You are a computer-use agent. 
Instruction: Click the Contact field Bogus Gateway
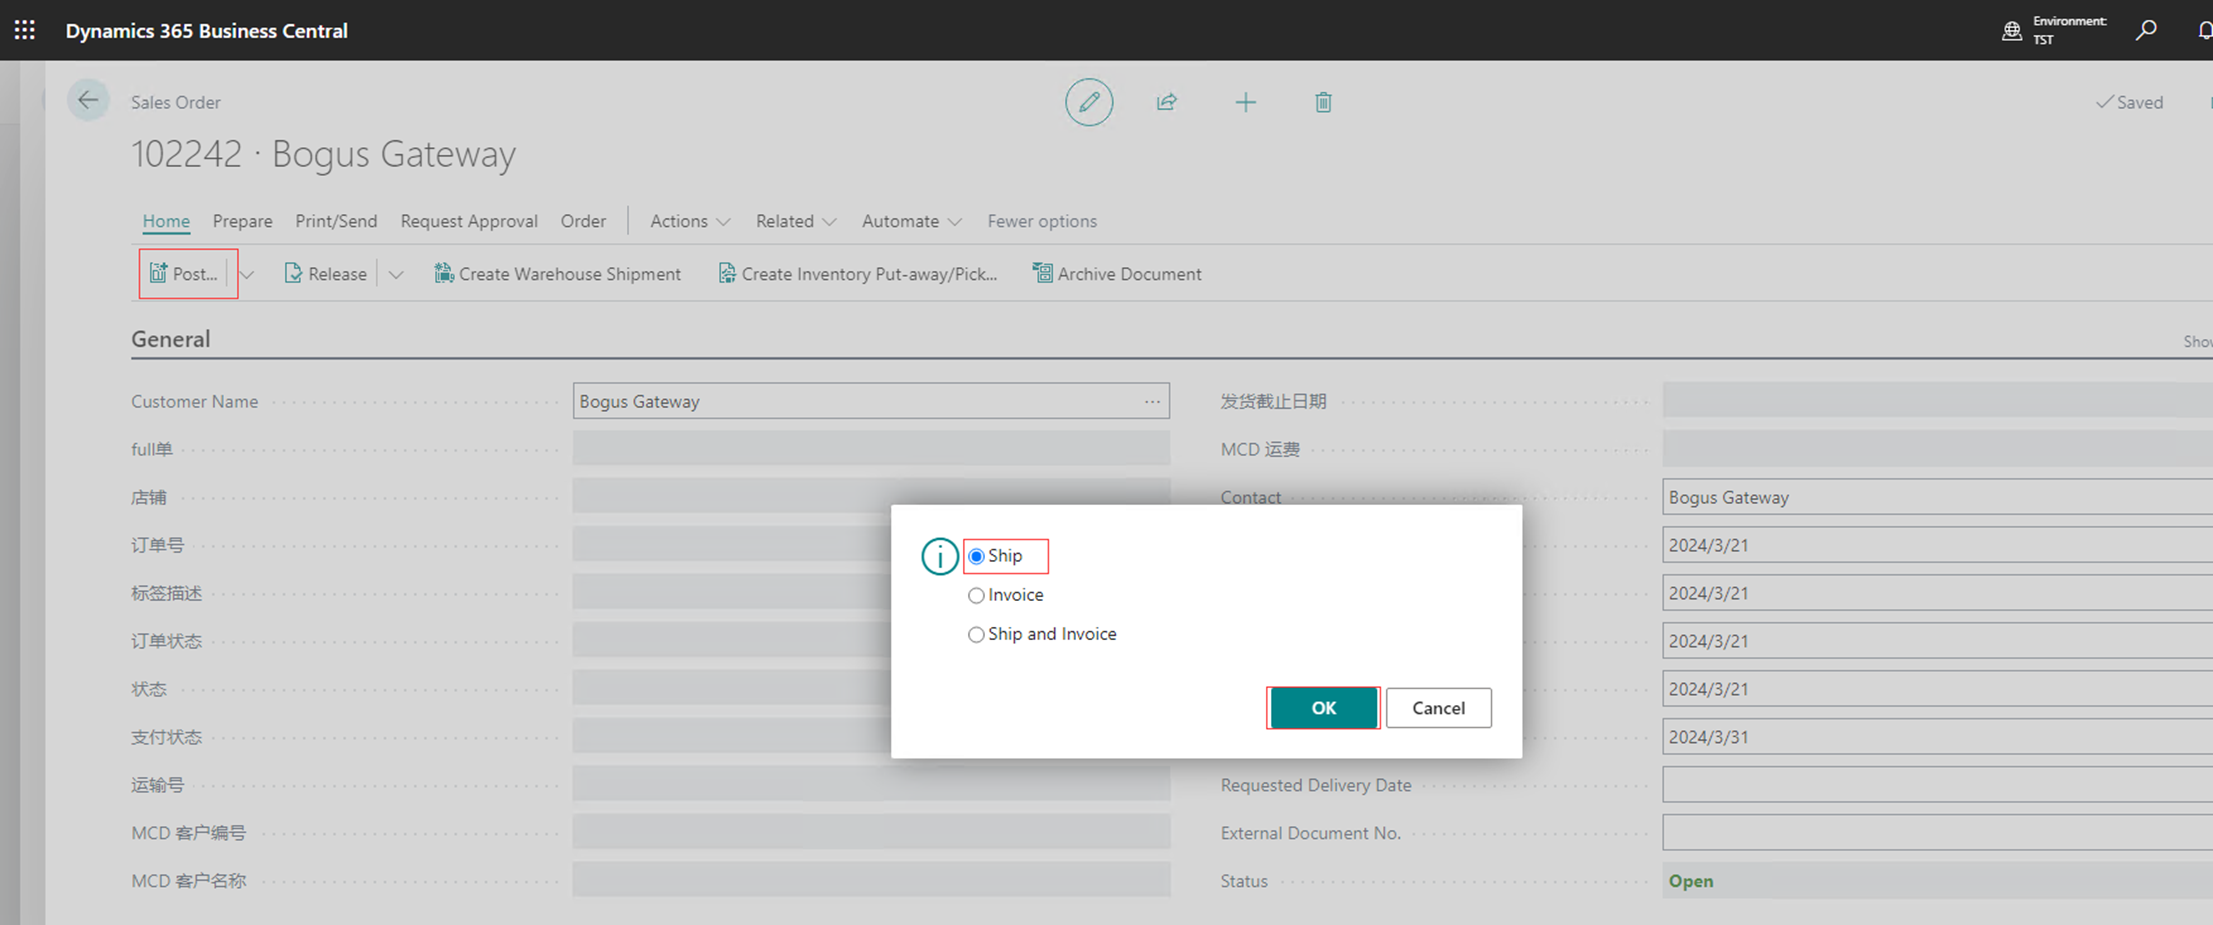click(x=1937, y=497)
